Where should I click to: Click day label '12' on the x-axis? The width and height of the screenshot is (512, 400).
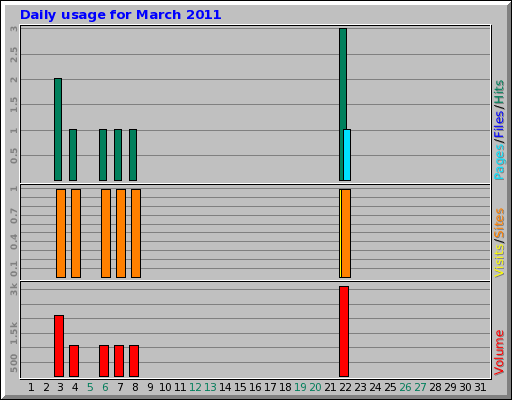[195, 387]
